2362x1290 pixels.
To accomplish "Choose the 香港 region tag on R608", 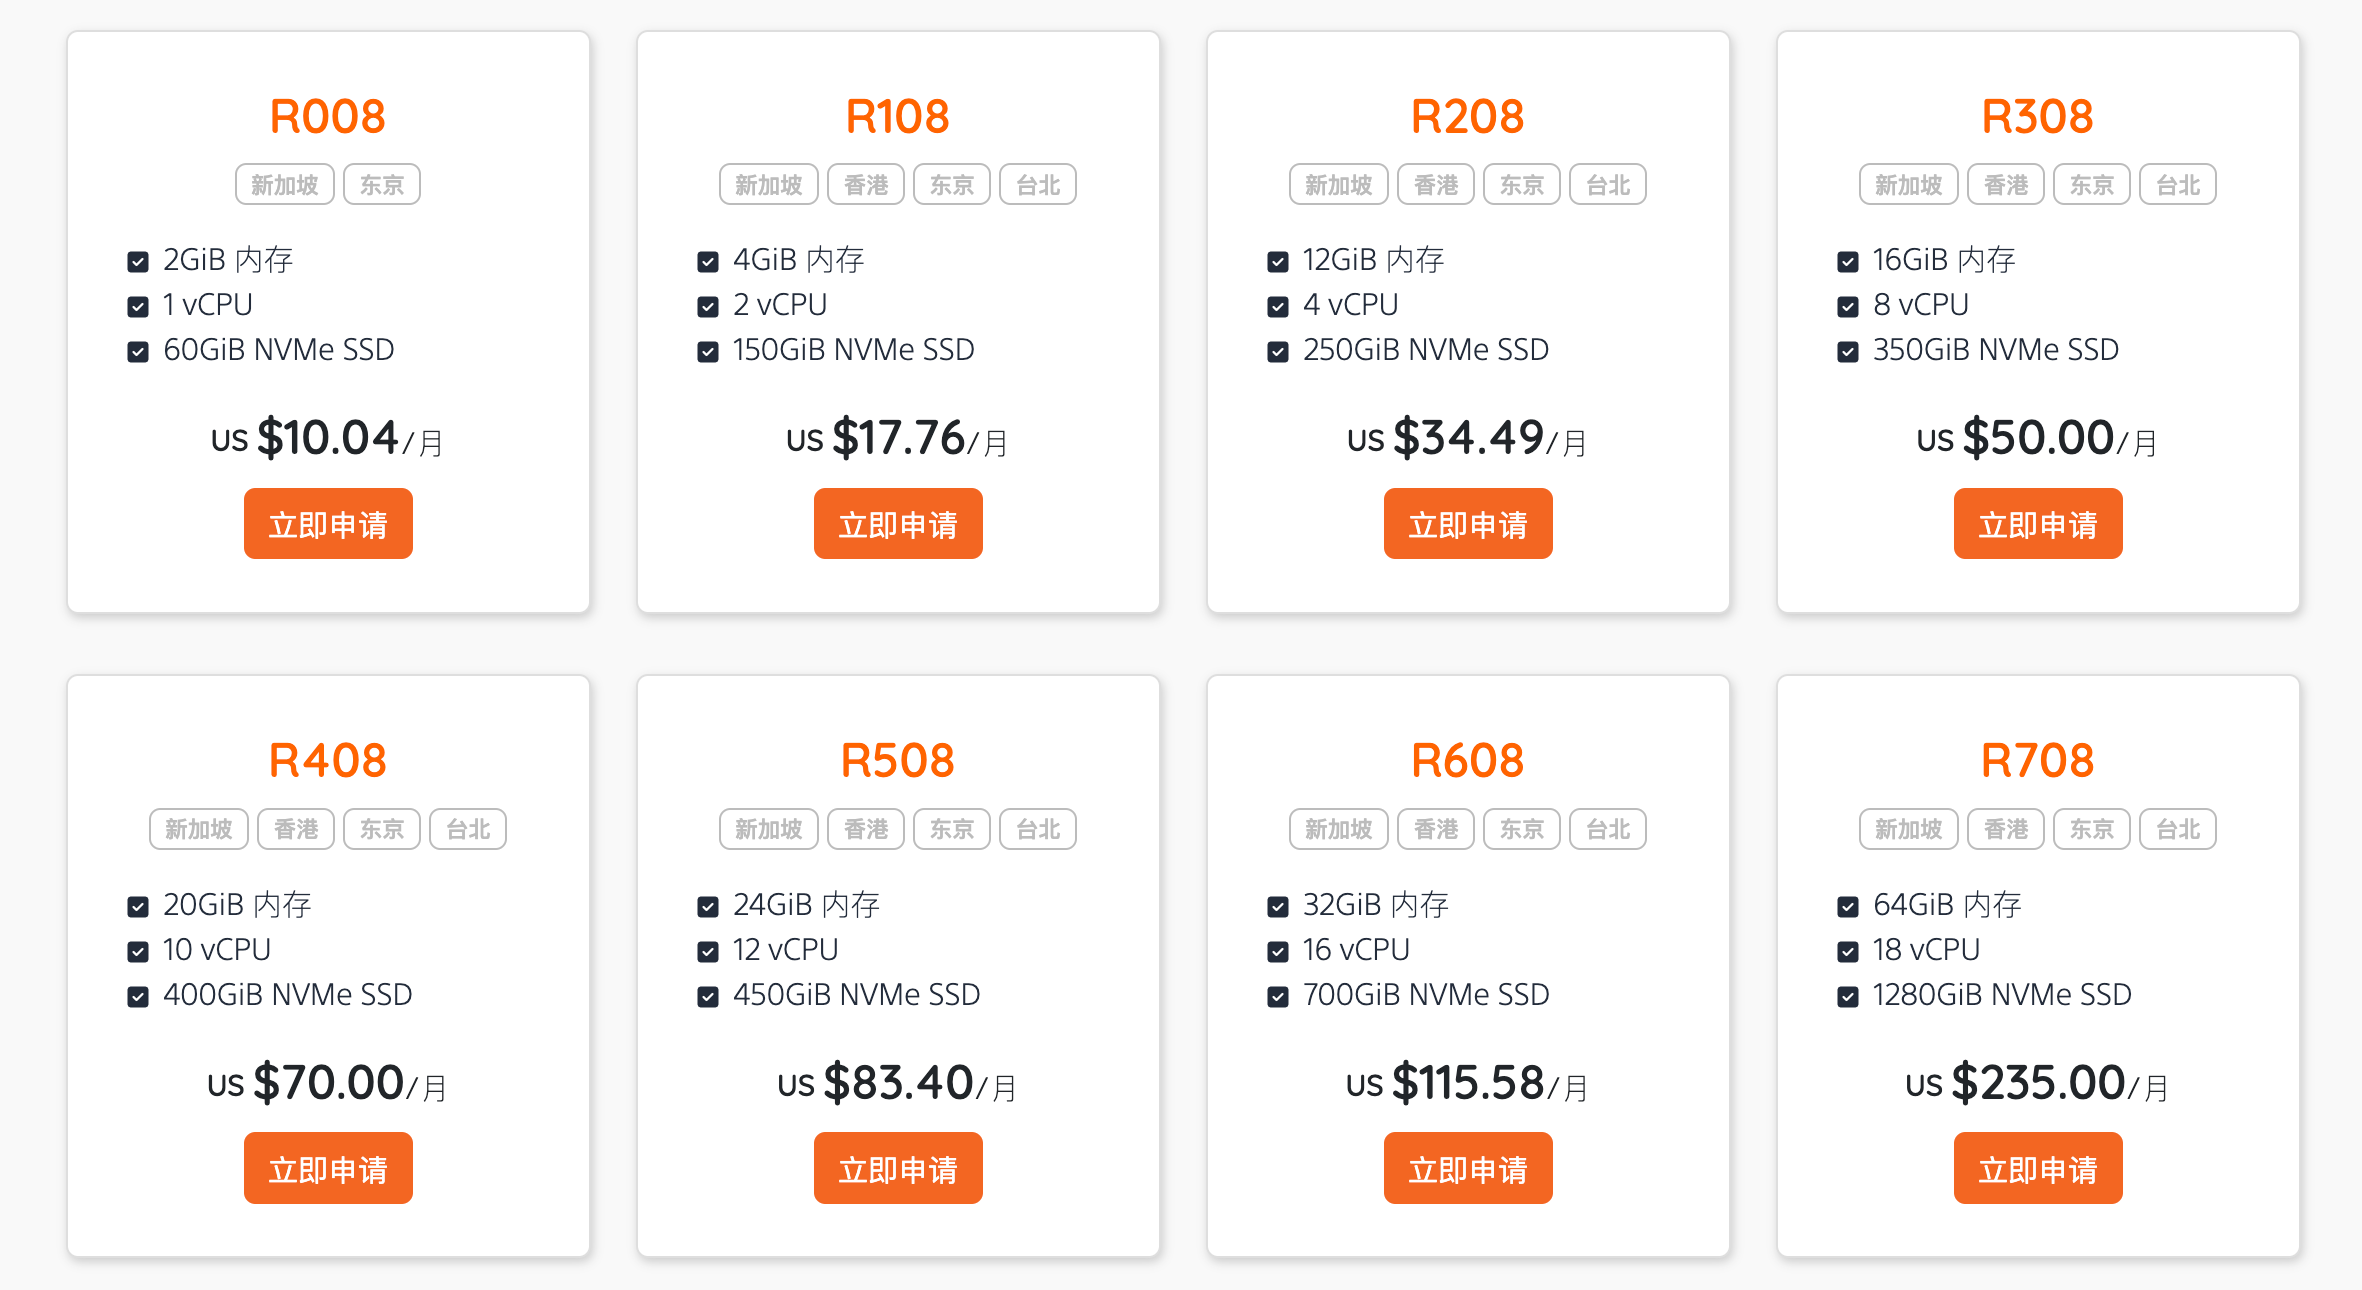I will click(1436, 830).
